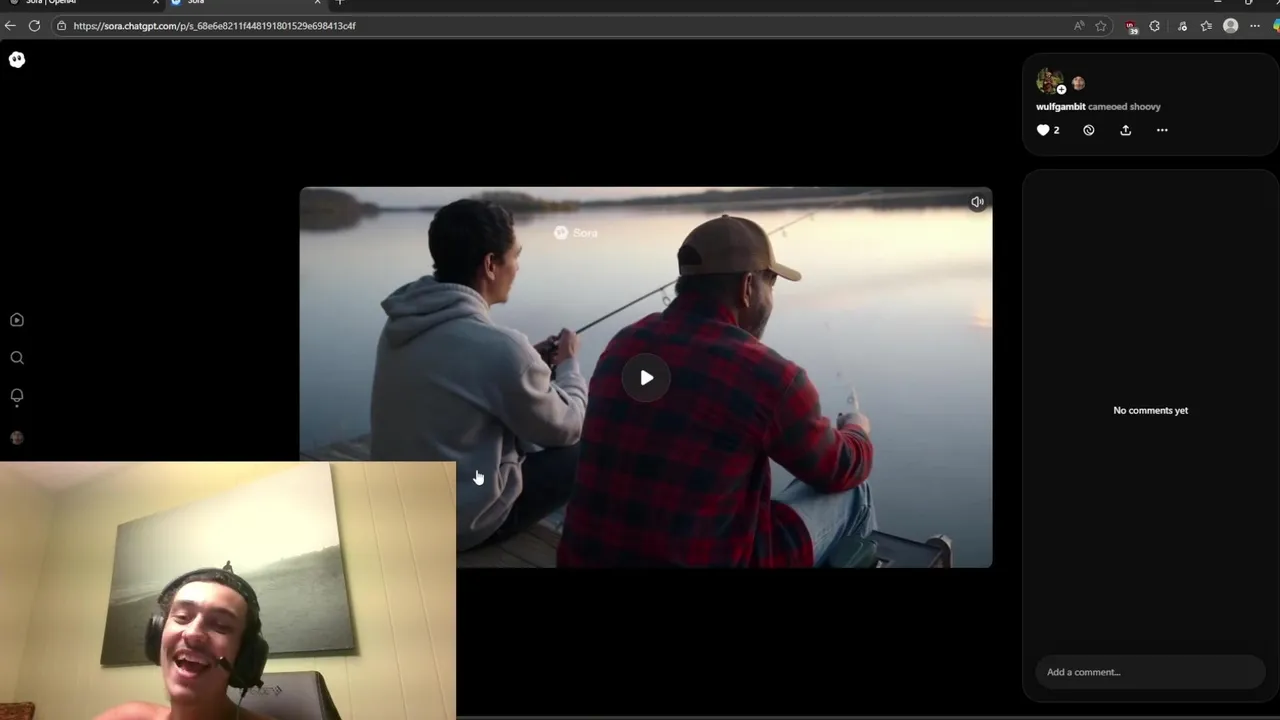Switch to the Sora | OpenAI tab
Image resolution: width=1280 pixels, height=720 pixels.
[x=80, y=3]
